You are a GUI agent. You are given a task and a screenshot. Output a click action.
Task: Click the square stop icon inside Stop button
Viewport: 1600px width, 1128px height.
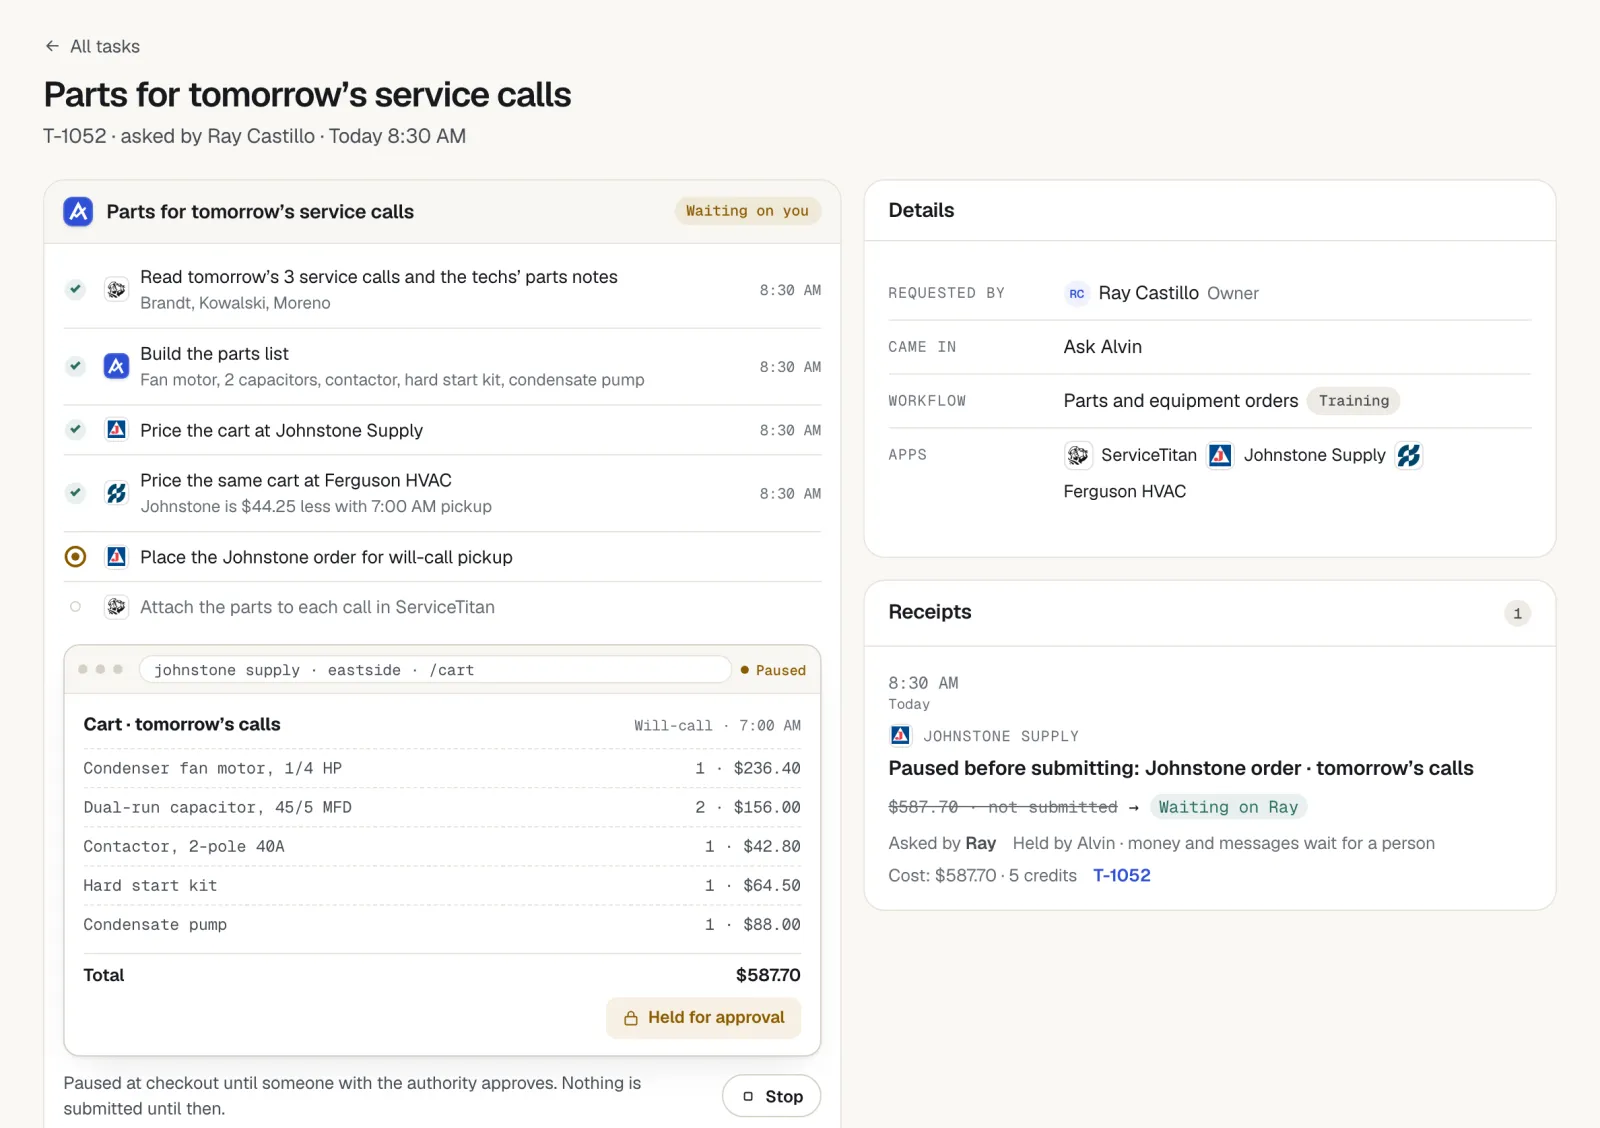point(748,1097)
